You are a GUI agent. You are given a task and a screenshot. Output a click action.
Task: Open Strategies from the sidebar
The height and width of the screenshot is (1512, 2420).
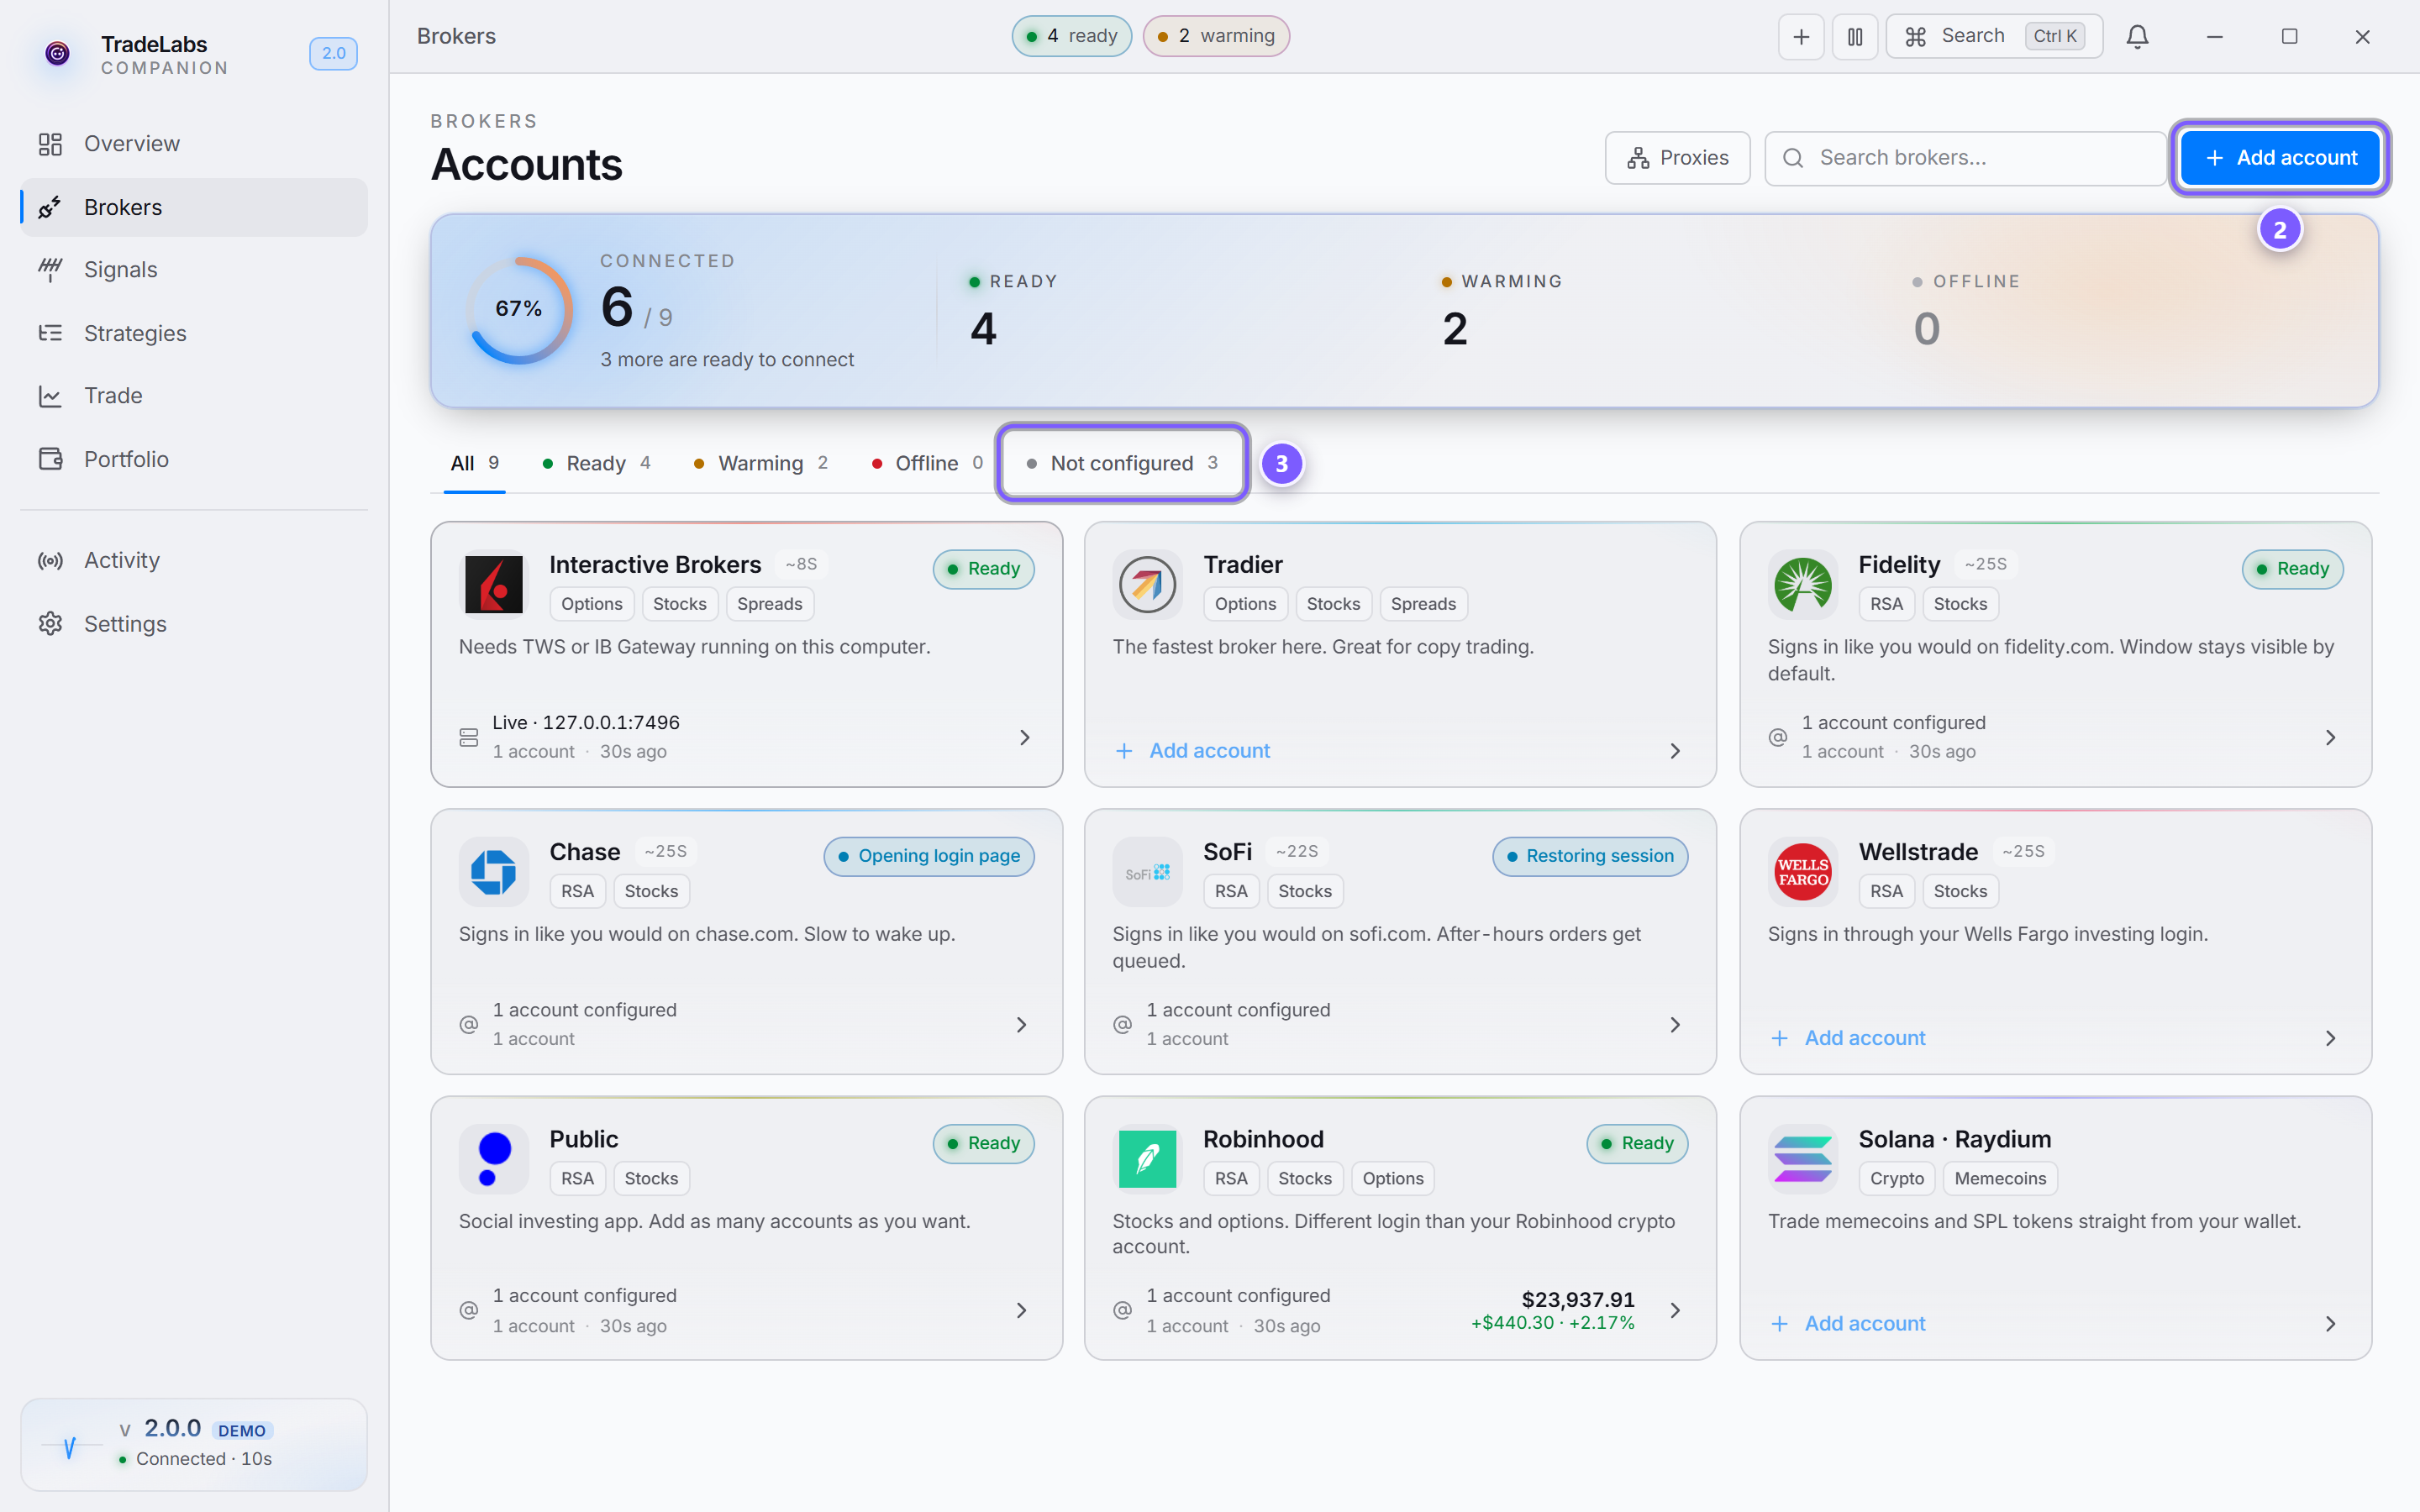pyautogui.click(x=194, y=333)
